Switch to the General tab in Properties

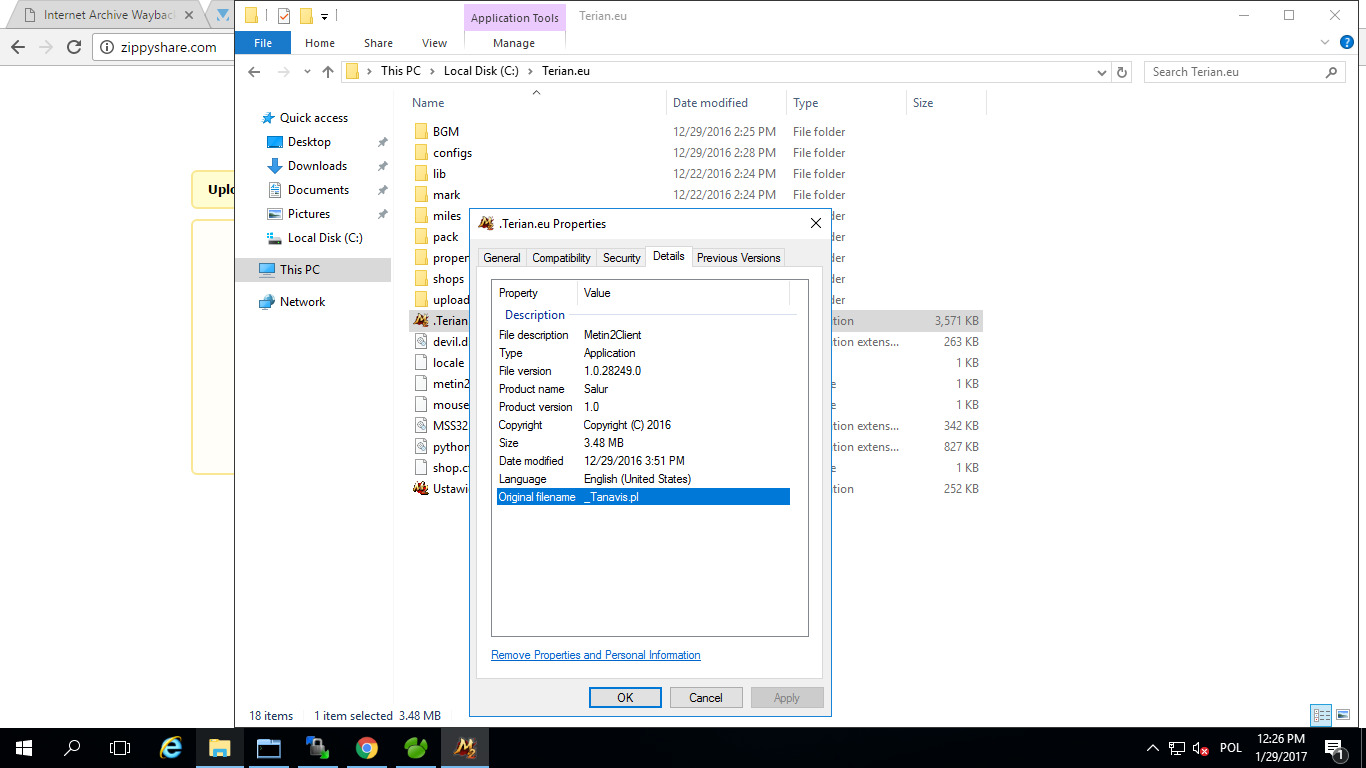pyautogui.click(x=502, y=258)
